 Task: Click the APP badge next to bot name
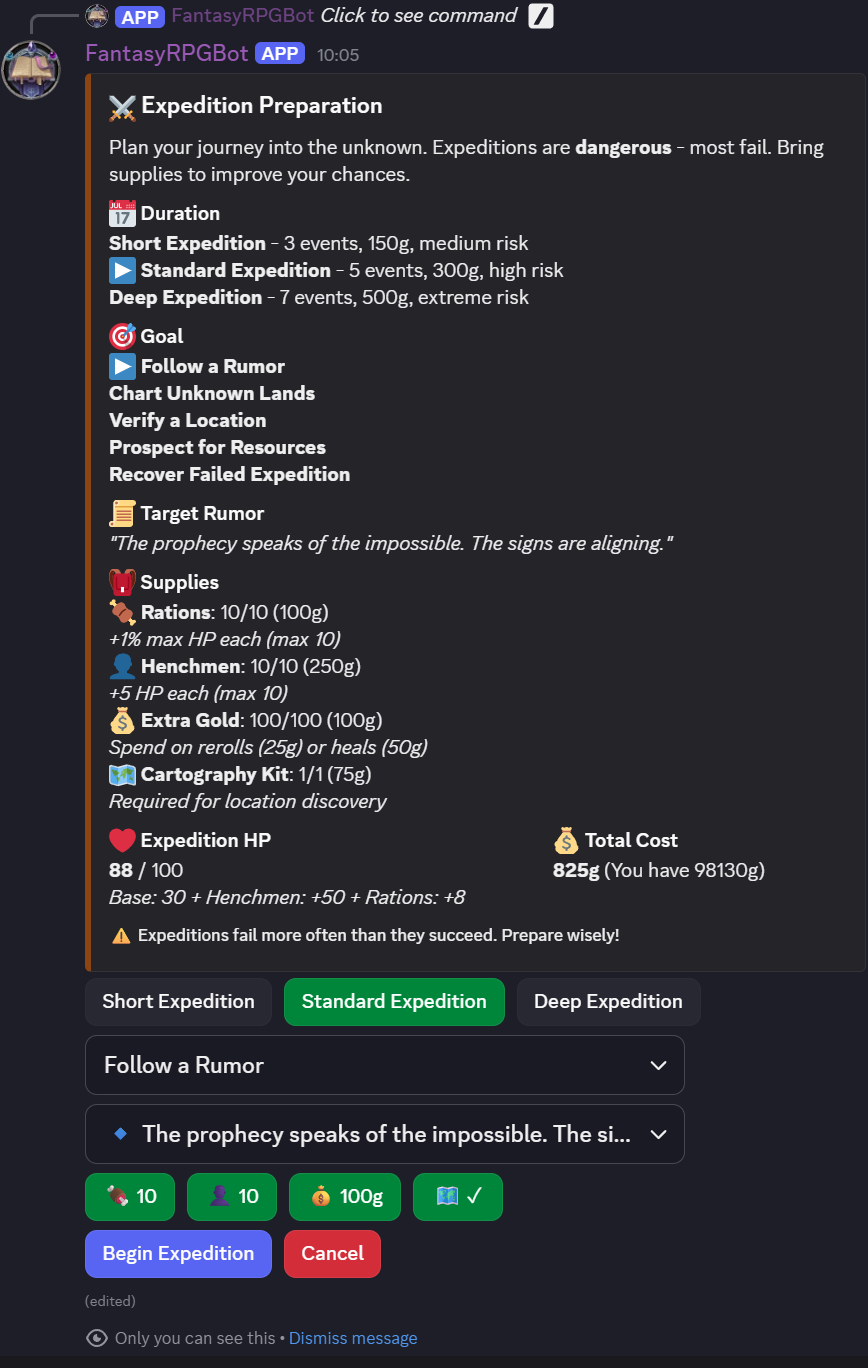pos(280,54)
